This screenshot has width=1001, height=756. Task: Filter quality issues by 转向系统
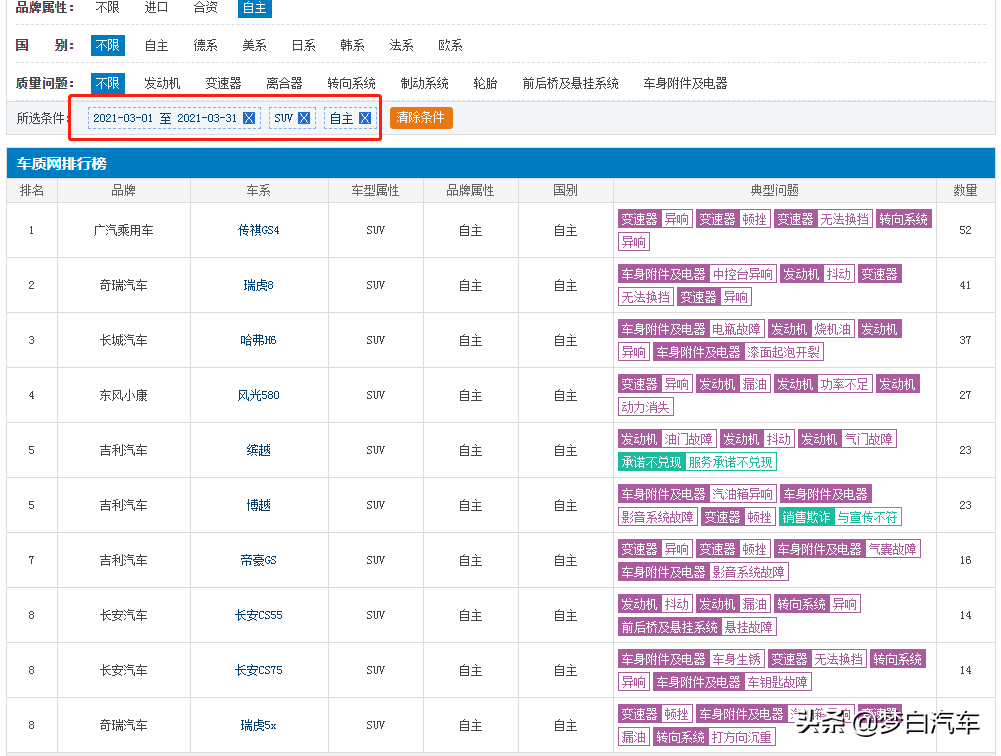click(x=351, y=83)
